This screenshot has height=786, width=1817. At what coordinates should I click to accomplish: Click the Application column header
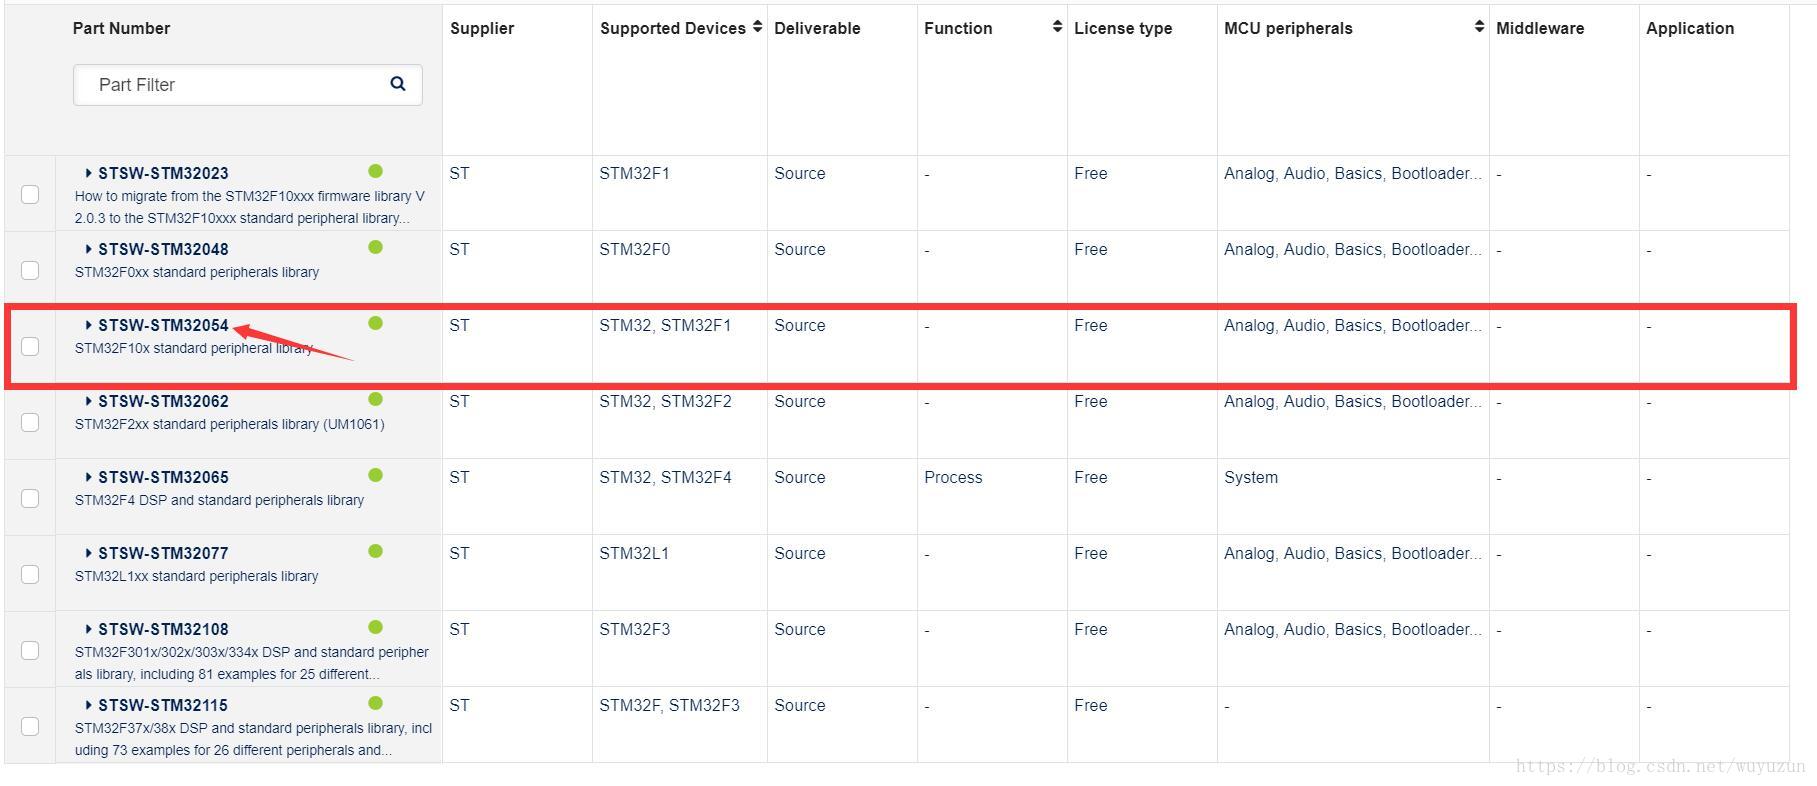pos(1690,28)
